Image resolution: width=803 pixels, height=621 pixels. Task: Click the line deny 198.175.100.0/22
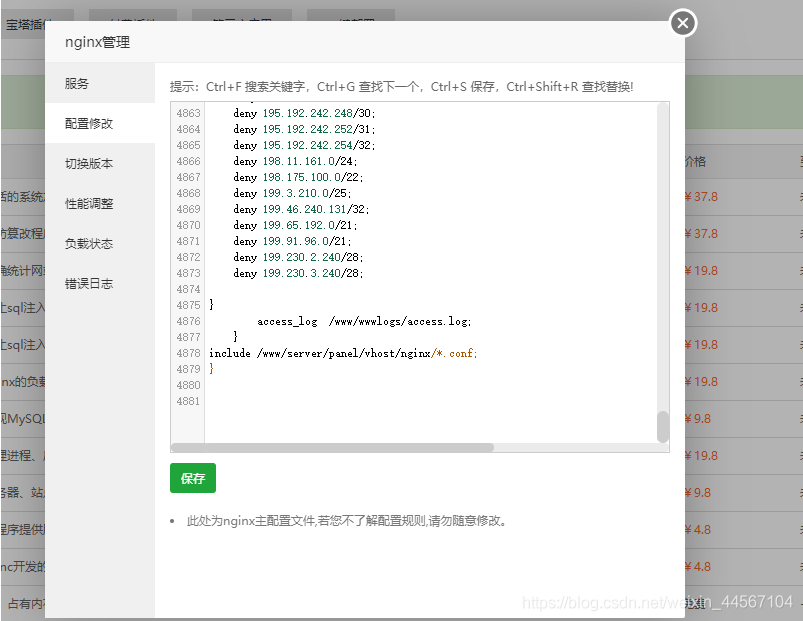298,177
